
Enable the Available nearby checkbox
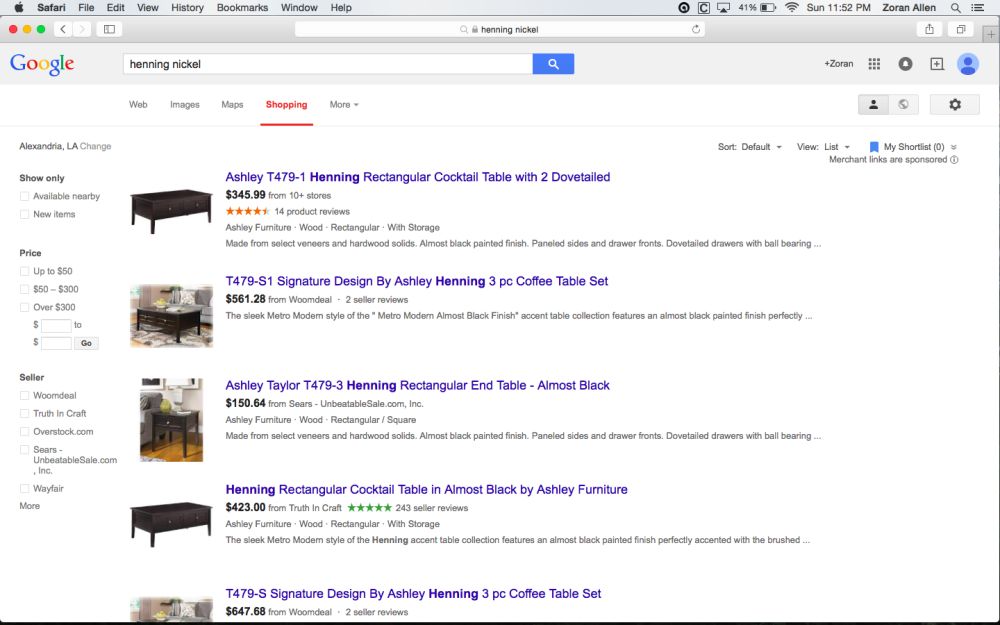(x=24, y=196)
